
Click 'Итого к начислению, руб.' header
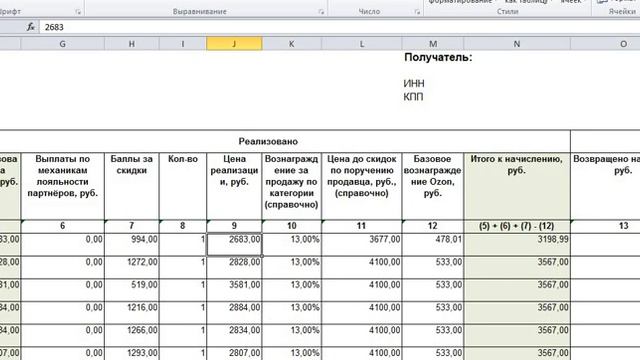pos(517,186)
